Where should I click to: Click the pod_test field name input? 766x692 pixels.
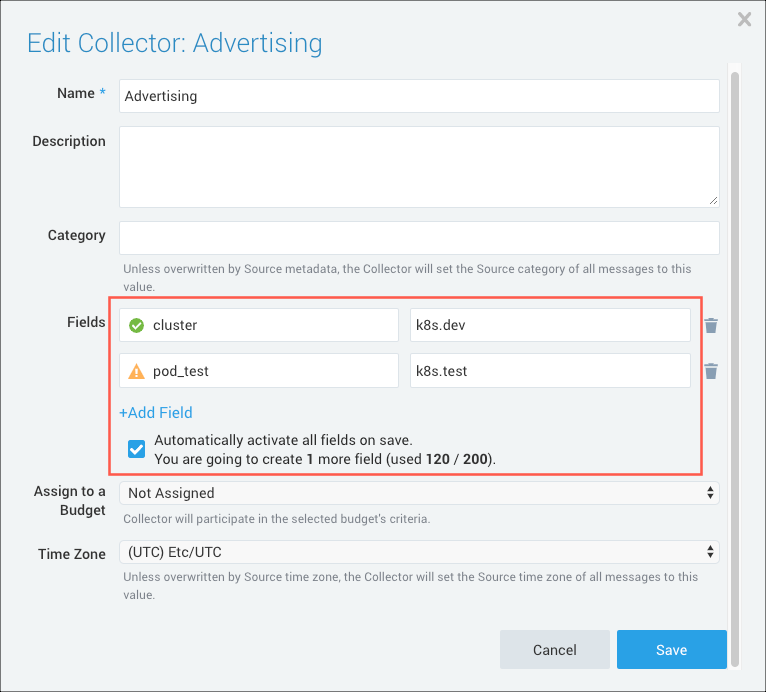point(272,371)
